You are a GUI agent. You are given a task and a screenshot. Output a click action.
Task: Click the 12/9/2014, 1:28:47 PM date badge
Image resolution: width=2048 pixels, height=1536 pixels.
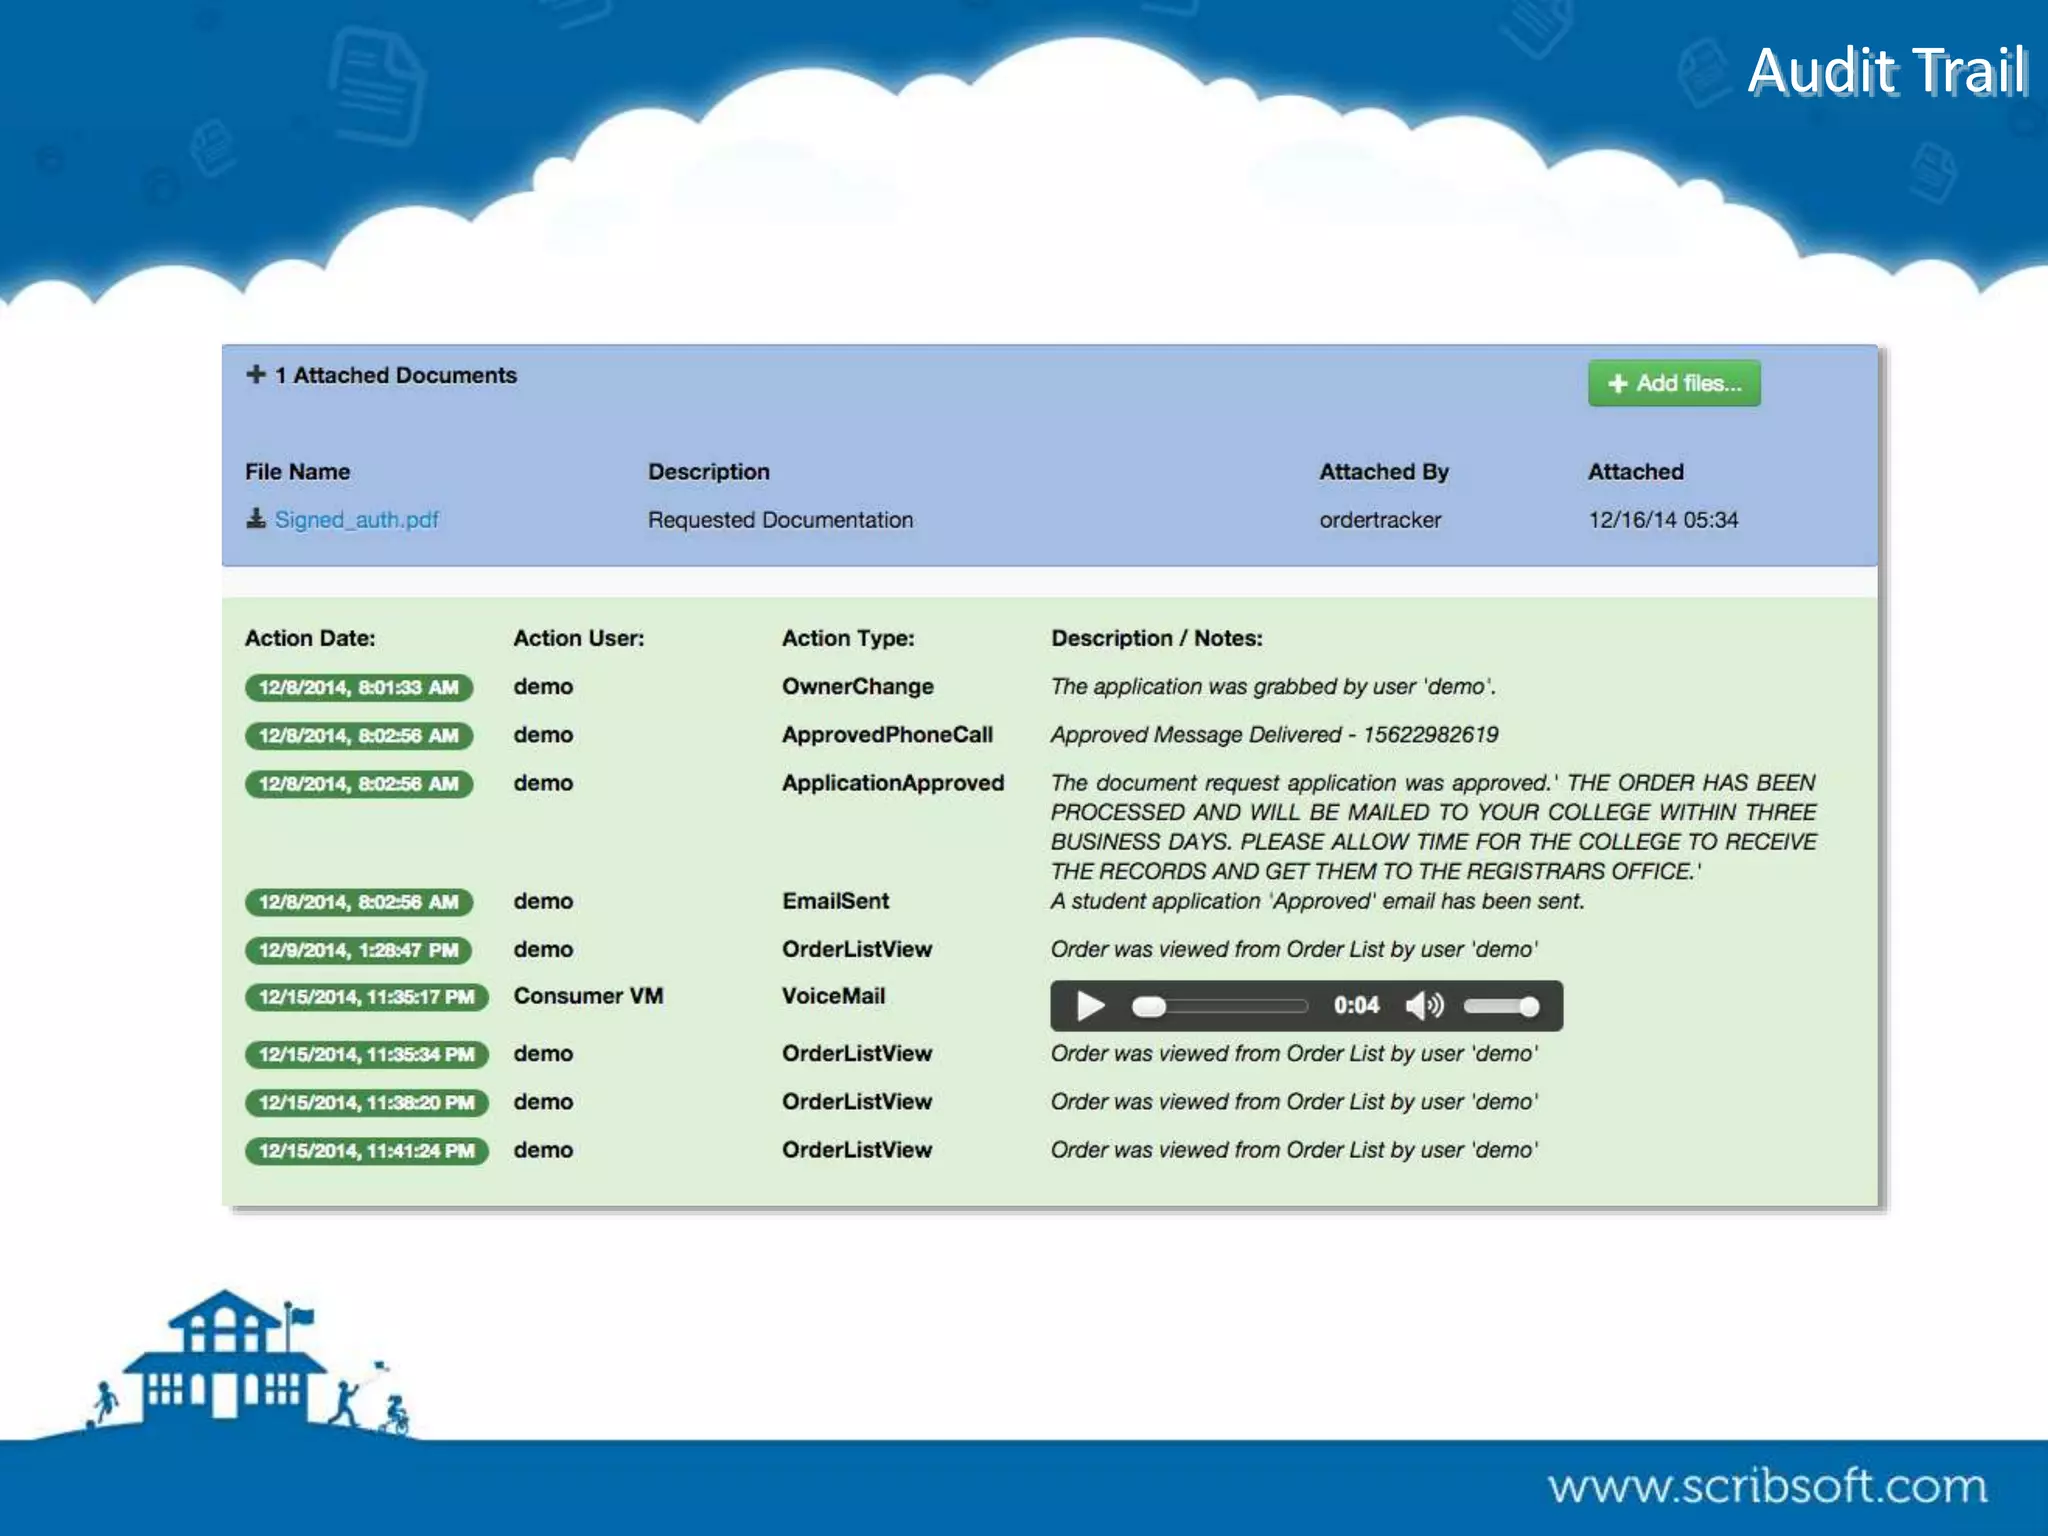click(x=358, y=950)
